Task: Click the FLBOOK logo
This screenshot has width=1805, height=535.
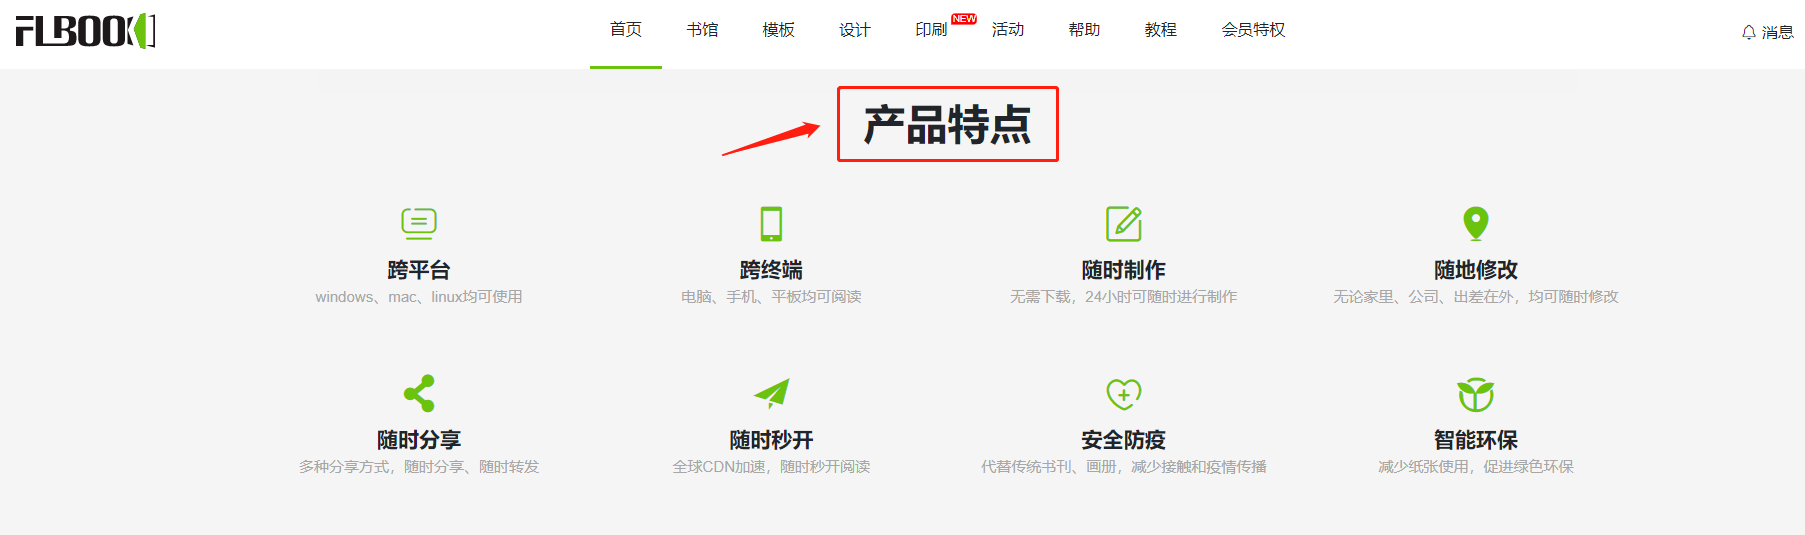Action: coord(86,31)
